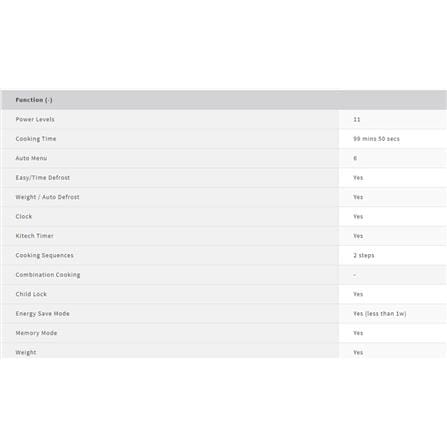Click the Cooking Time label
This screenshot has height=447, width=447.
(x=36, y=139)
